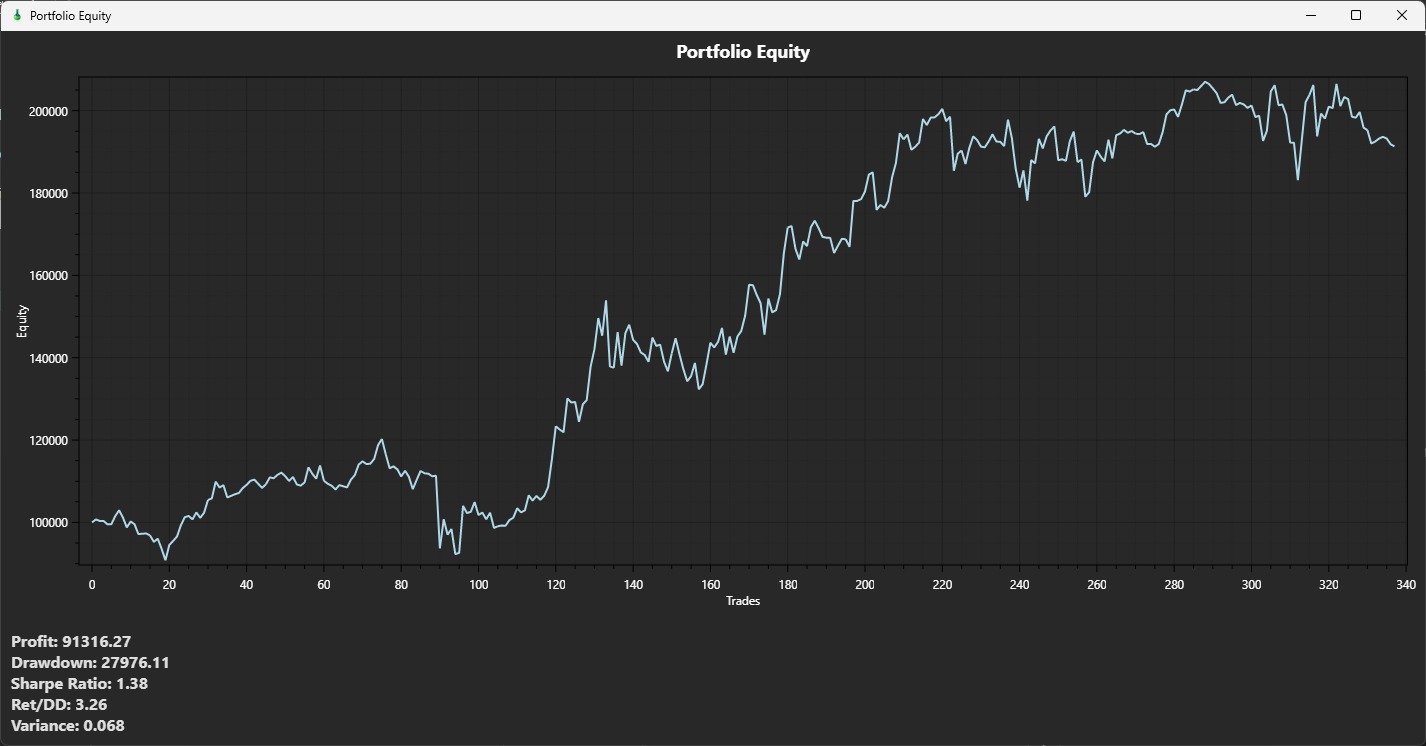
Task: Click the 300 tick on the Trades axis
Action: 1252,585
